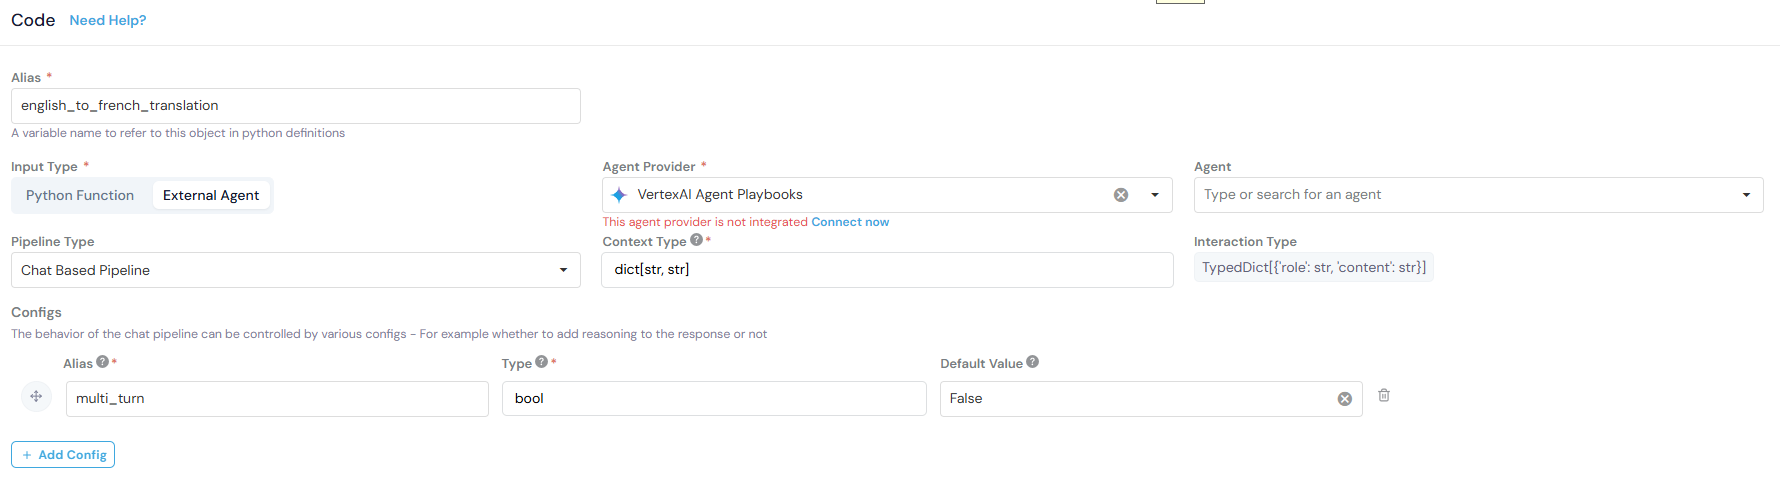Select Python Function input type
The image size is (1780, 478).
[80, 196]
